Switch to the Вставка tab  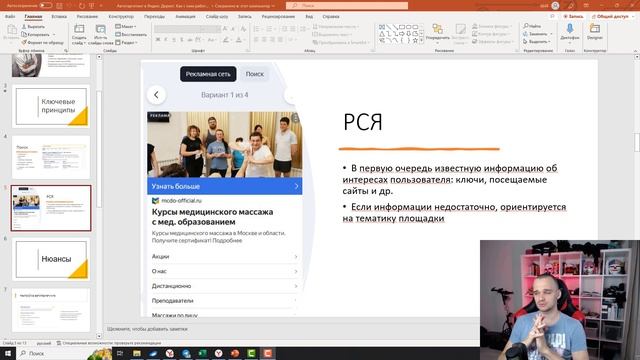(59, 17)
